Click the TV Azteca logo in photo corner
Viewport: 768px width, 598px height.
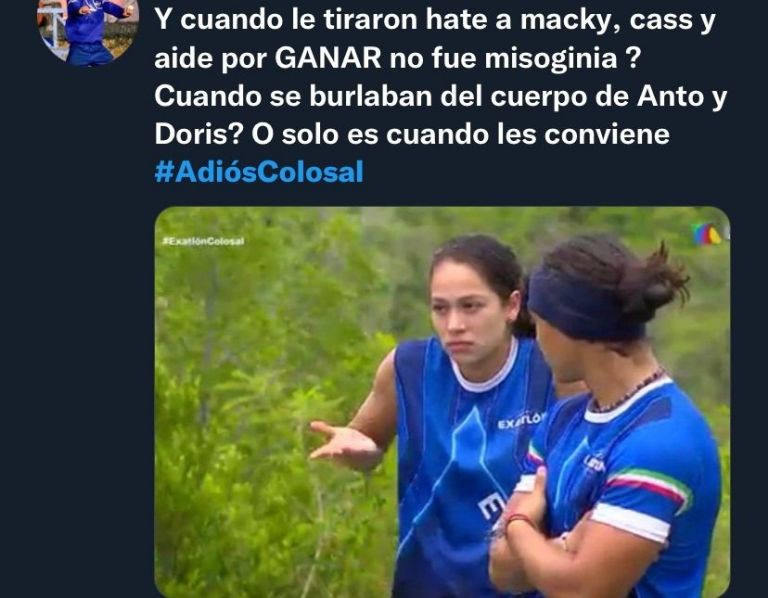(707, 235)
